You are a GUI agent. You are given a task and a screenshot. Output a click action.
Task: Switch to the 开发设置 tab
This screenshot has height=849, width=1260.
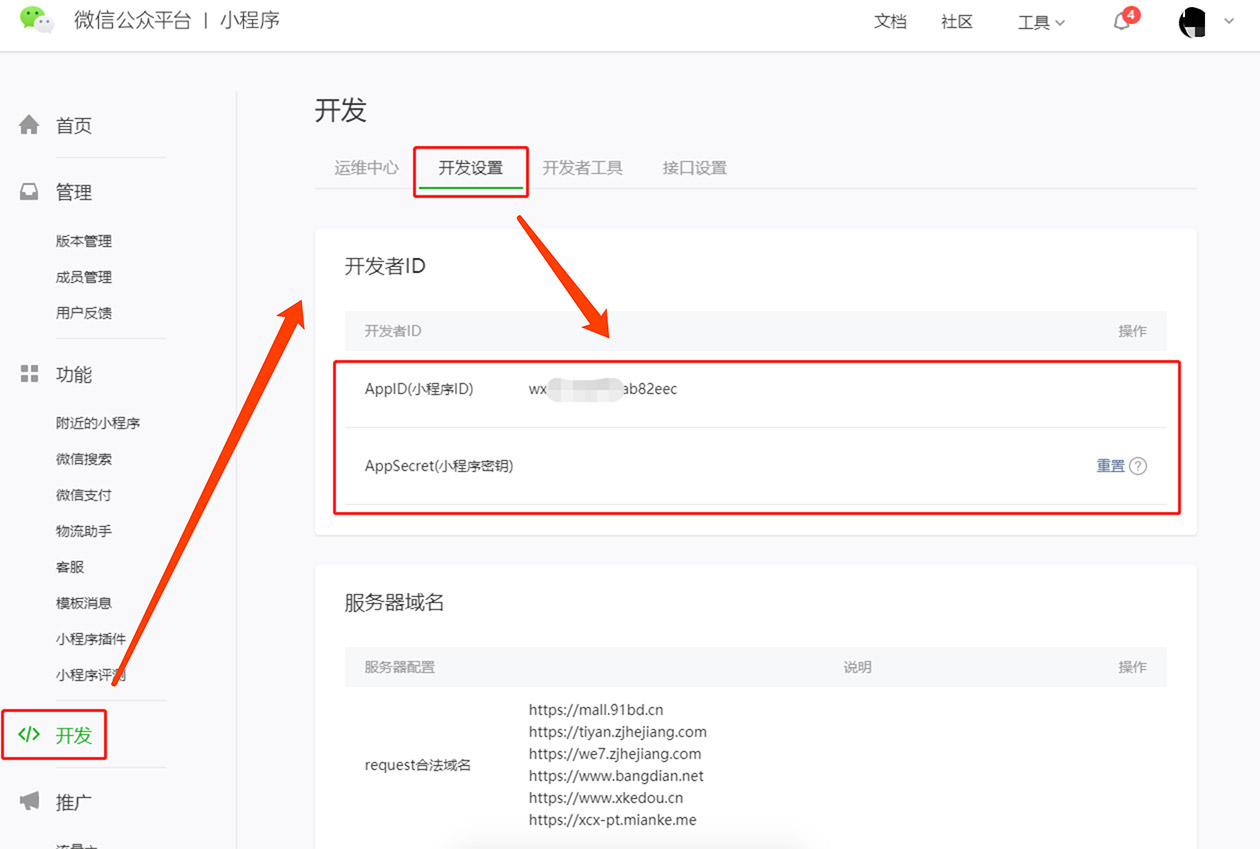[x=471, y=168]
